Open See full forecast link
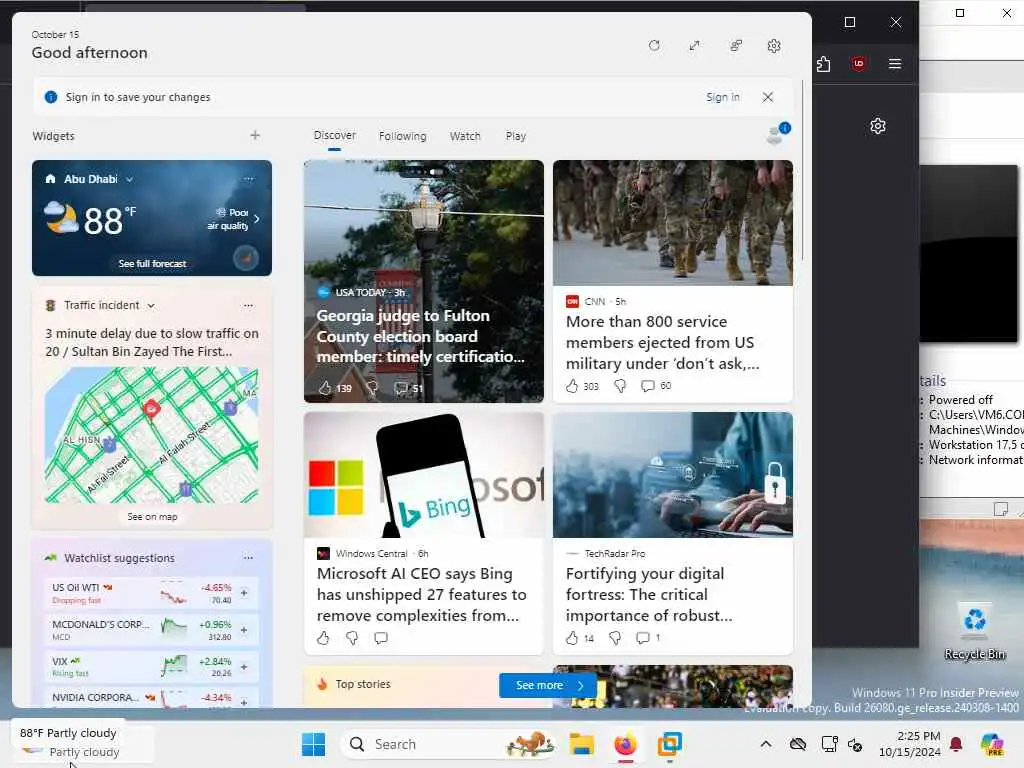Screen dimensions: 1024x768 pos(152,264)
